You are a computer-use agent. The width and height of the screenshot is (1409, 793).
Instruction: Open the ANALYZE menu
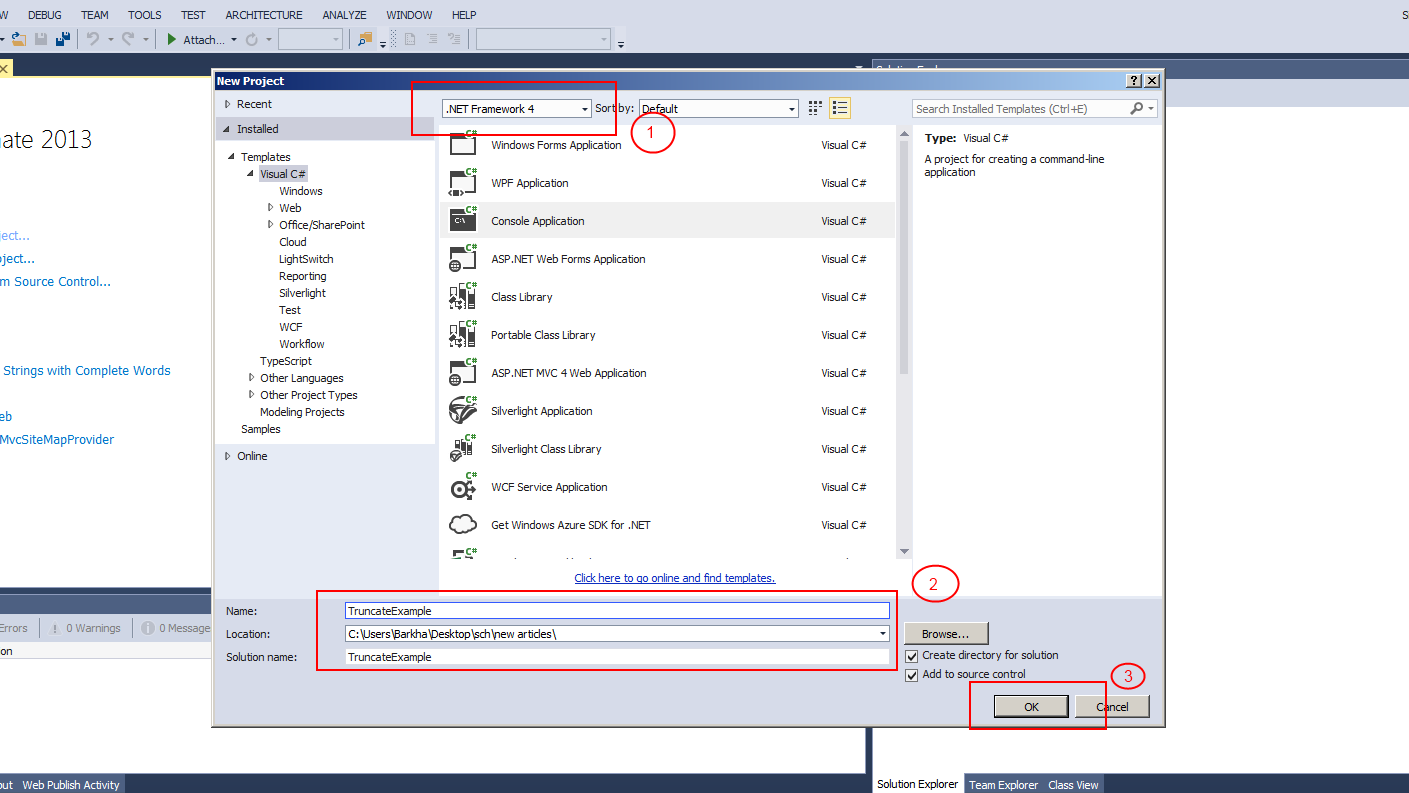[344, 15]
